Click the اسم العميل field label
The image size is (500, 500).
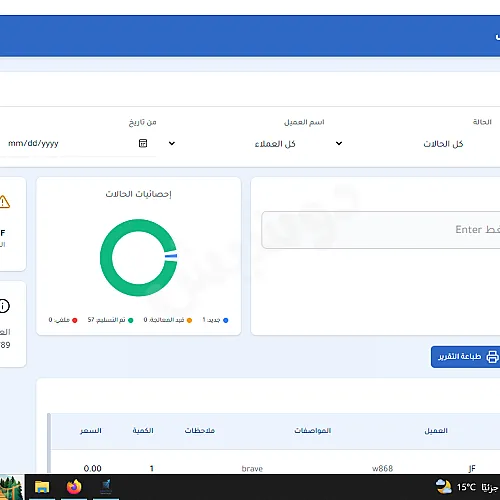[x=304, y=122]
